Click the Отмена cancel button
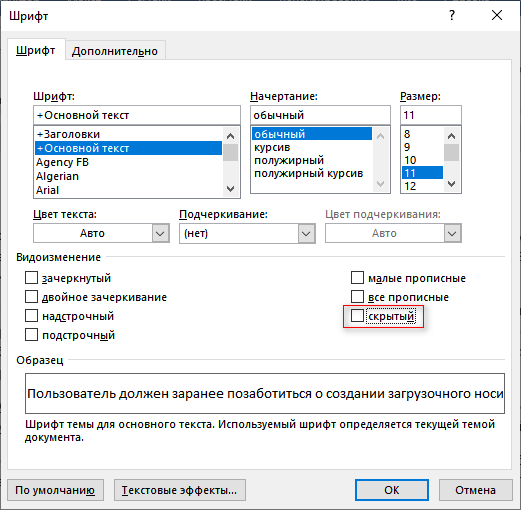The width and height of the screenshot is (521, 510). click(476, 490)
